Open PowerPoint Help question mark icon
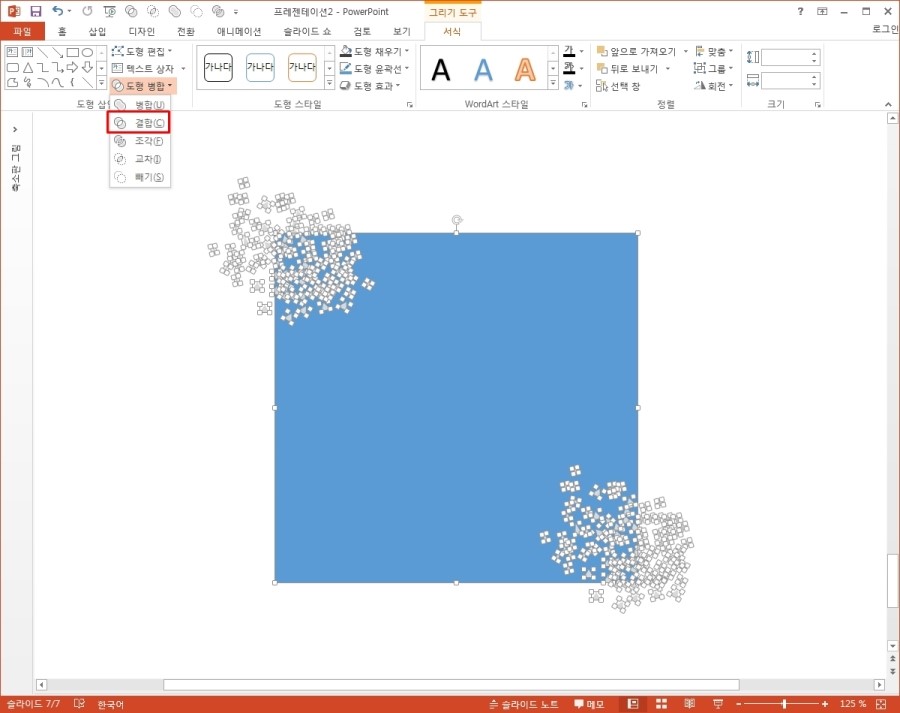 click(800, 11)
